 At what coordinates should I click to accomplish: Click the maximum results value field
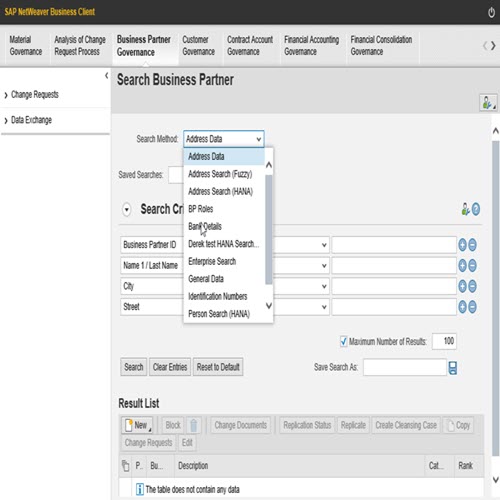[x=444, y=341]
